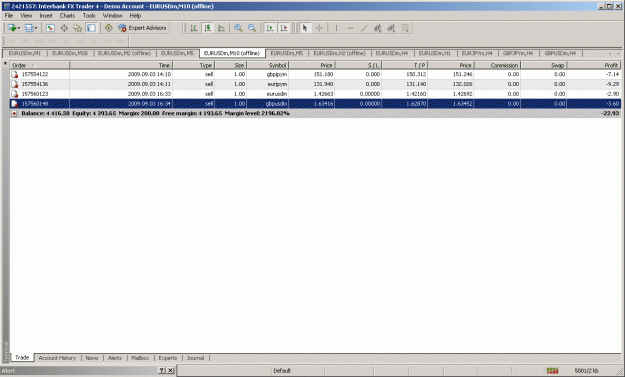Click the Alert bar help question button
The width and height of the screenshot is (625, 377).
coord(161,371)
